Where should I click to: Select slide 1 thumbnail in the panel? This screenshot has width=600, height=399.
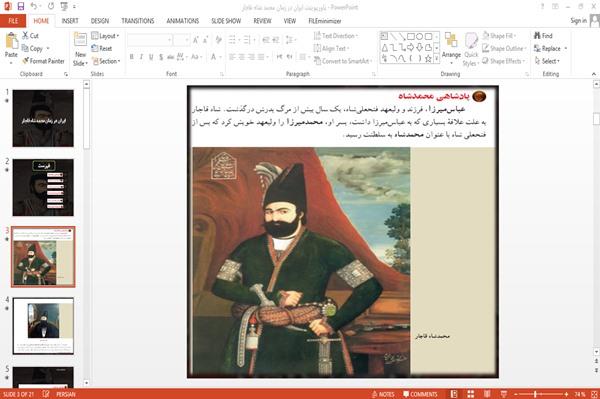43,118
